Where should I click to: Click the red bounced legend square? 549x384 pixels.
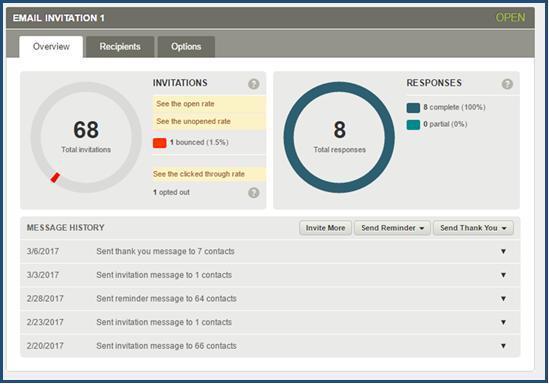(160, 143)
